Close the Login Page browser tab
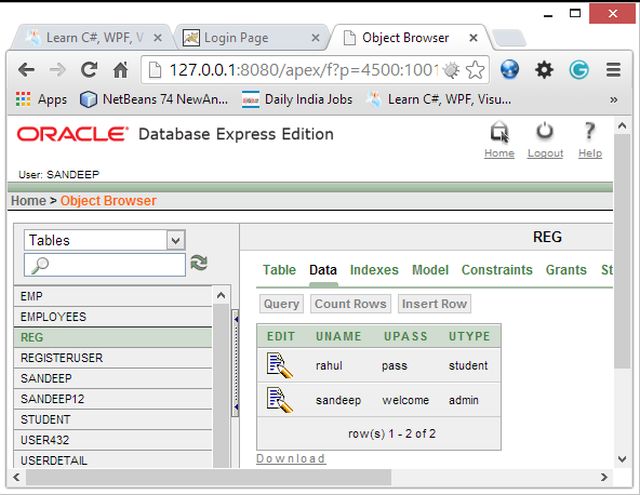This screenshot has height=495, width=640. click(x=315, y=38)
